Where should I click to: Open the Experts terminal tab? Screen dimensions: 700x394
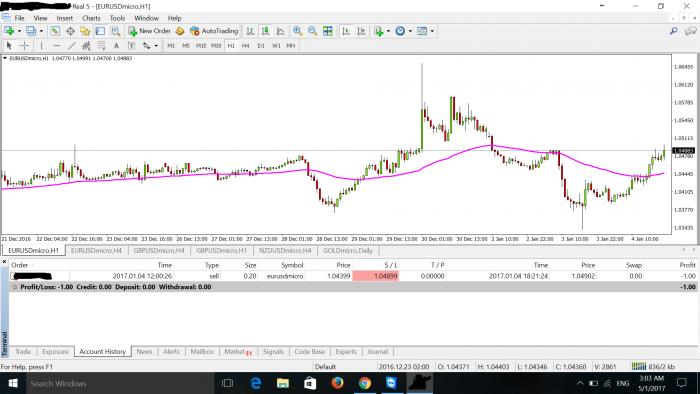click(346, 352)
